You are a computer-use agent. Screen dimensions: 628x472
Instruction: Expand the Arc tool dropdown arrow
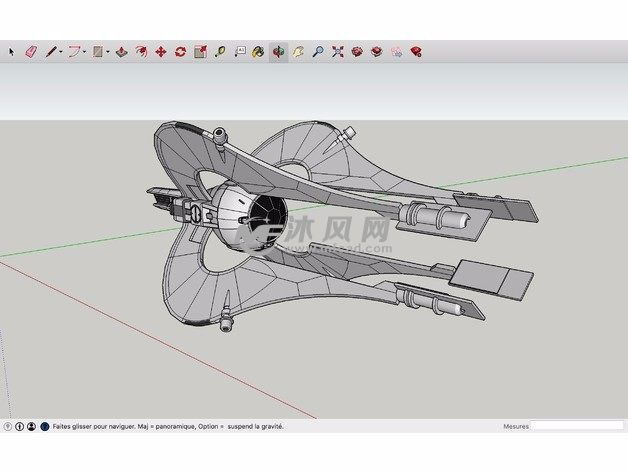click(85, 51)
